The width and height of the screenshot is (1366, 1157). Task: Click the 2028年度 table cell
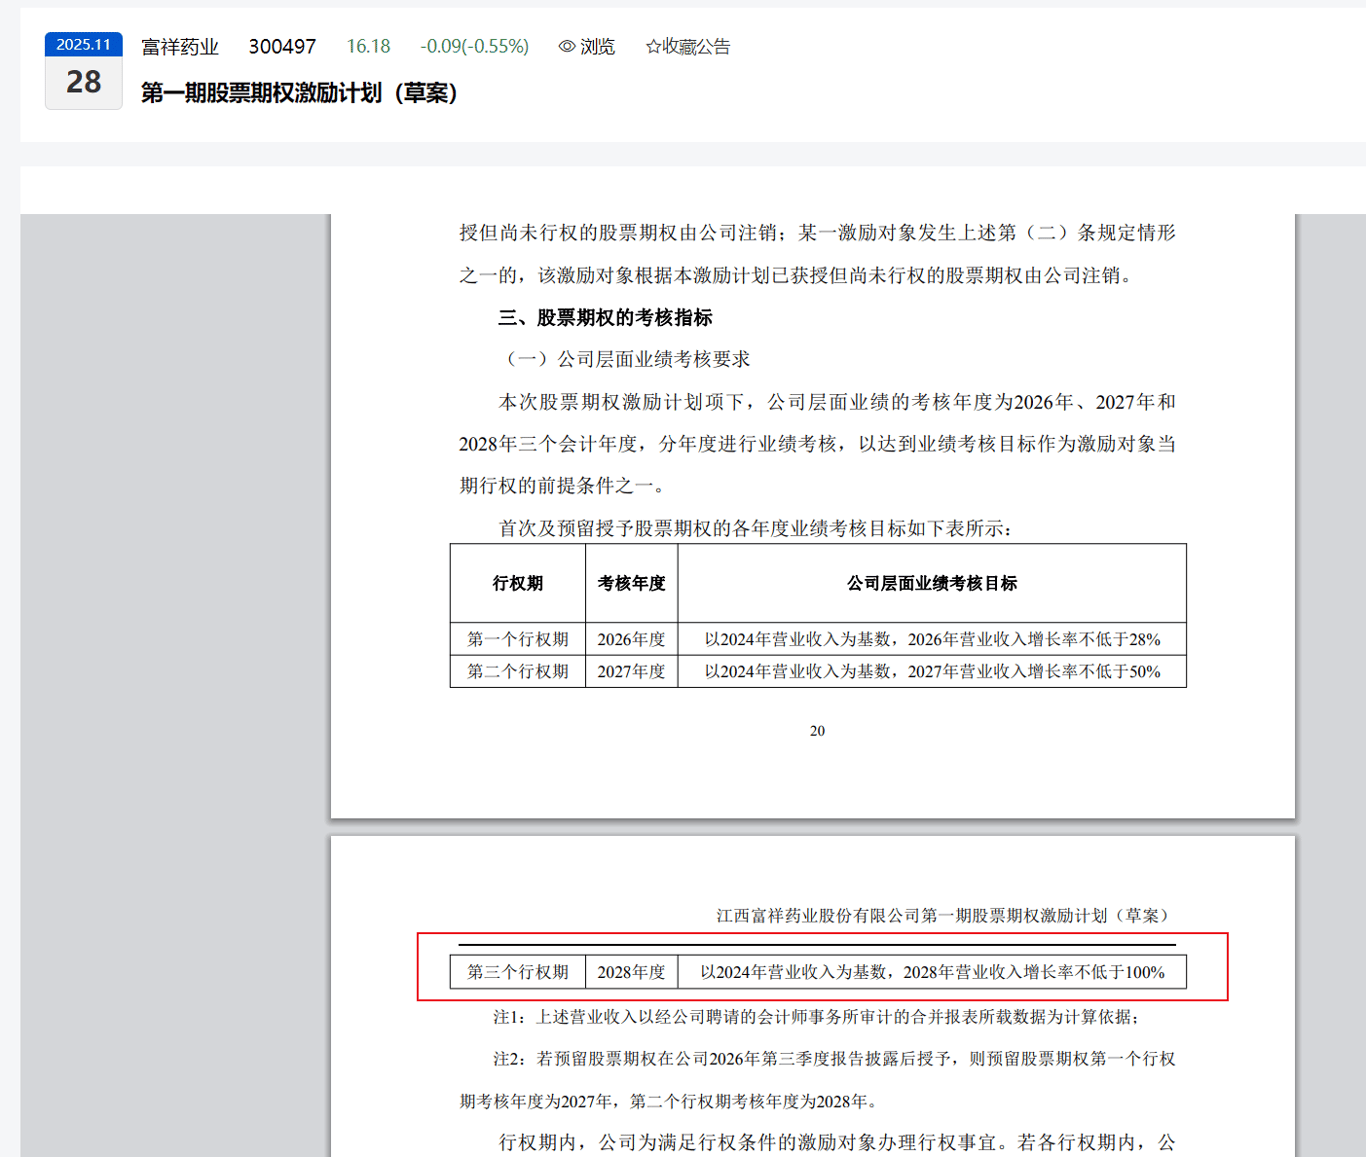pos(631,972)
